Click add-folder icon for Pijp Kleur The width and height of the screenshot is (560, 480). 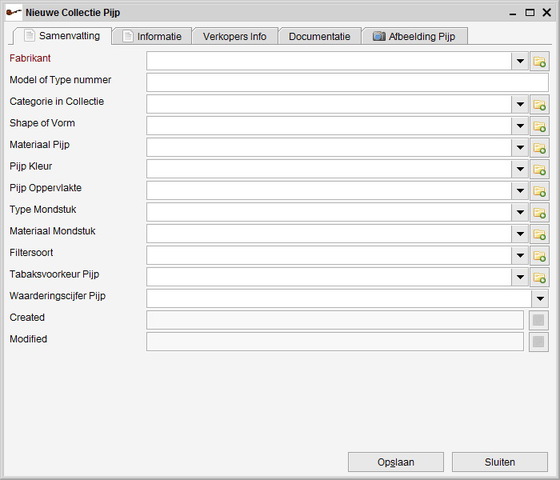(539, 169)
